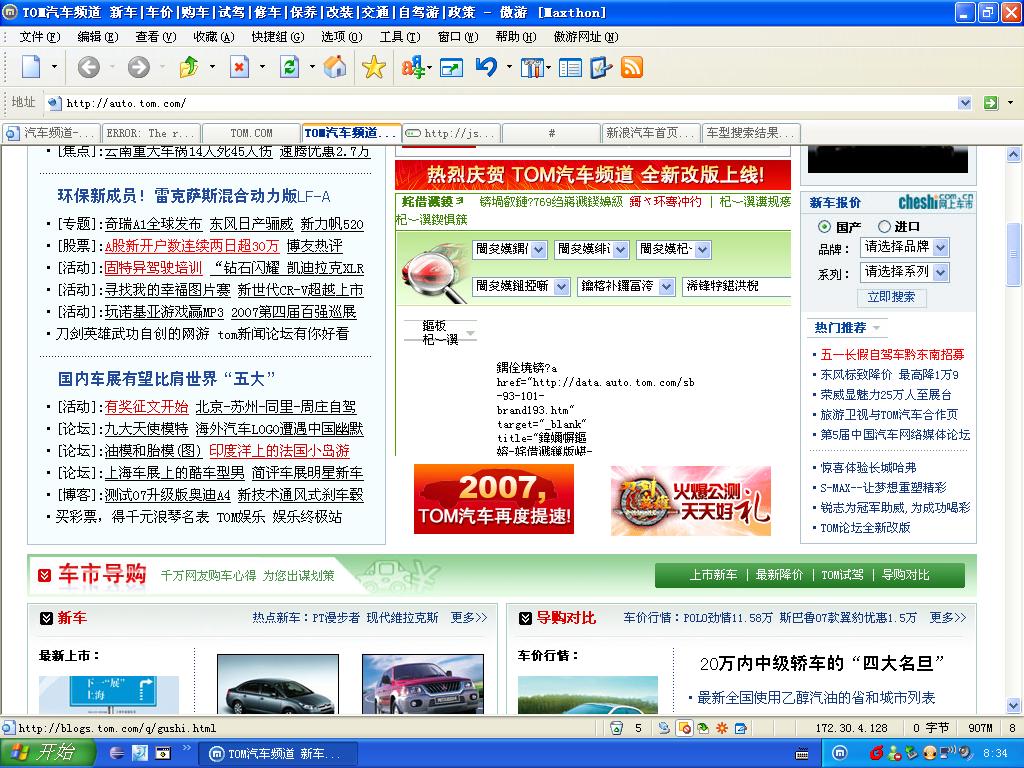
Task: Click the blue Undo closed tab icon
Action: [487, 67]
